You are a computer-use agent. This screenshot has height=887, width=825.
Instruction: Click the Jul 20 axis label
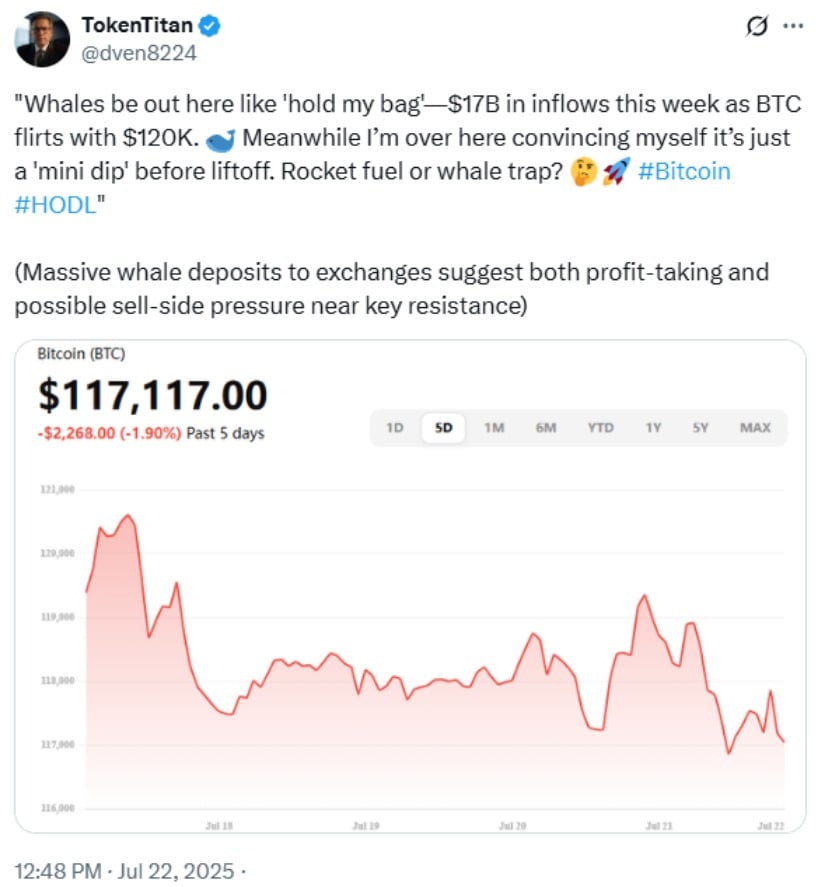point(513,826)
